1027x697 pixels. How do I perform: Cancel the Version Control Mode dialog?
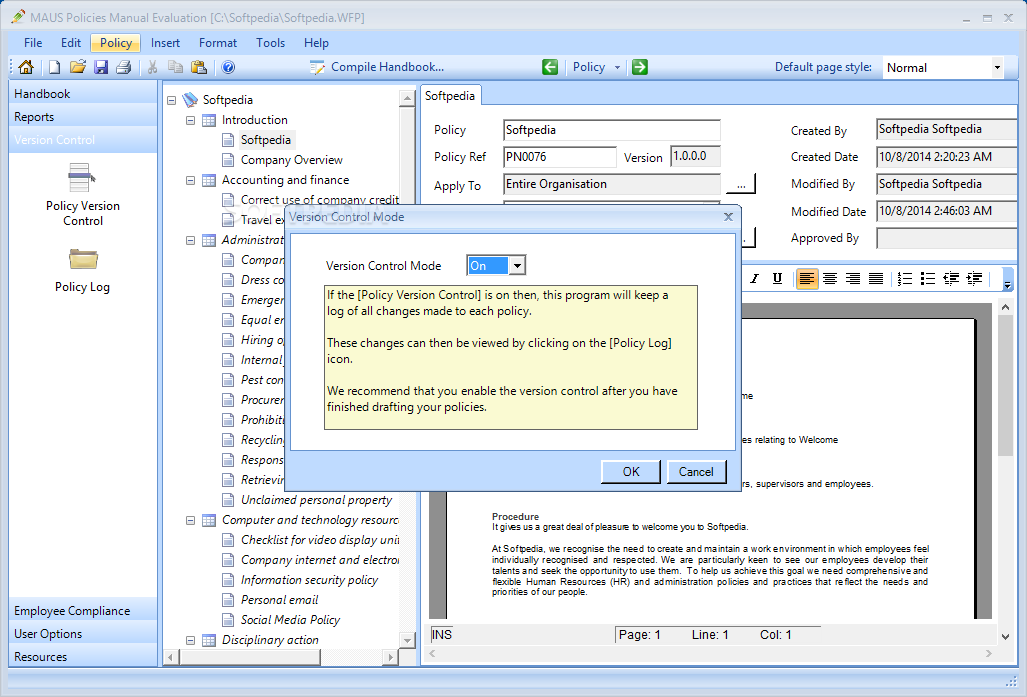(x=696, y=472)
